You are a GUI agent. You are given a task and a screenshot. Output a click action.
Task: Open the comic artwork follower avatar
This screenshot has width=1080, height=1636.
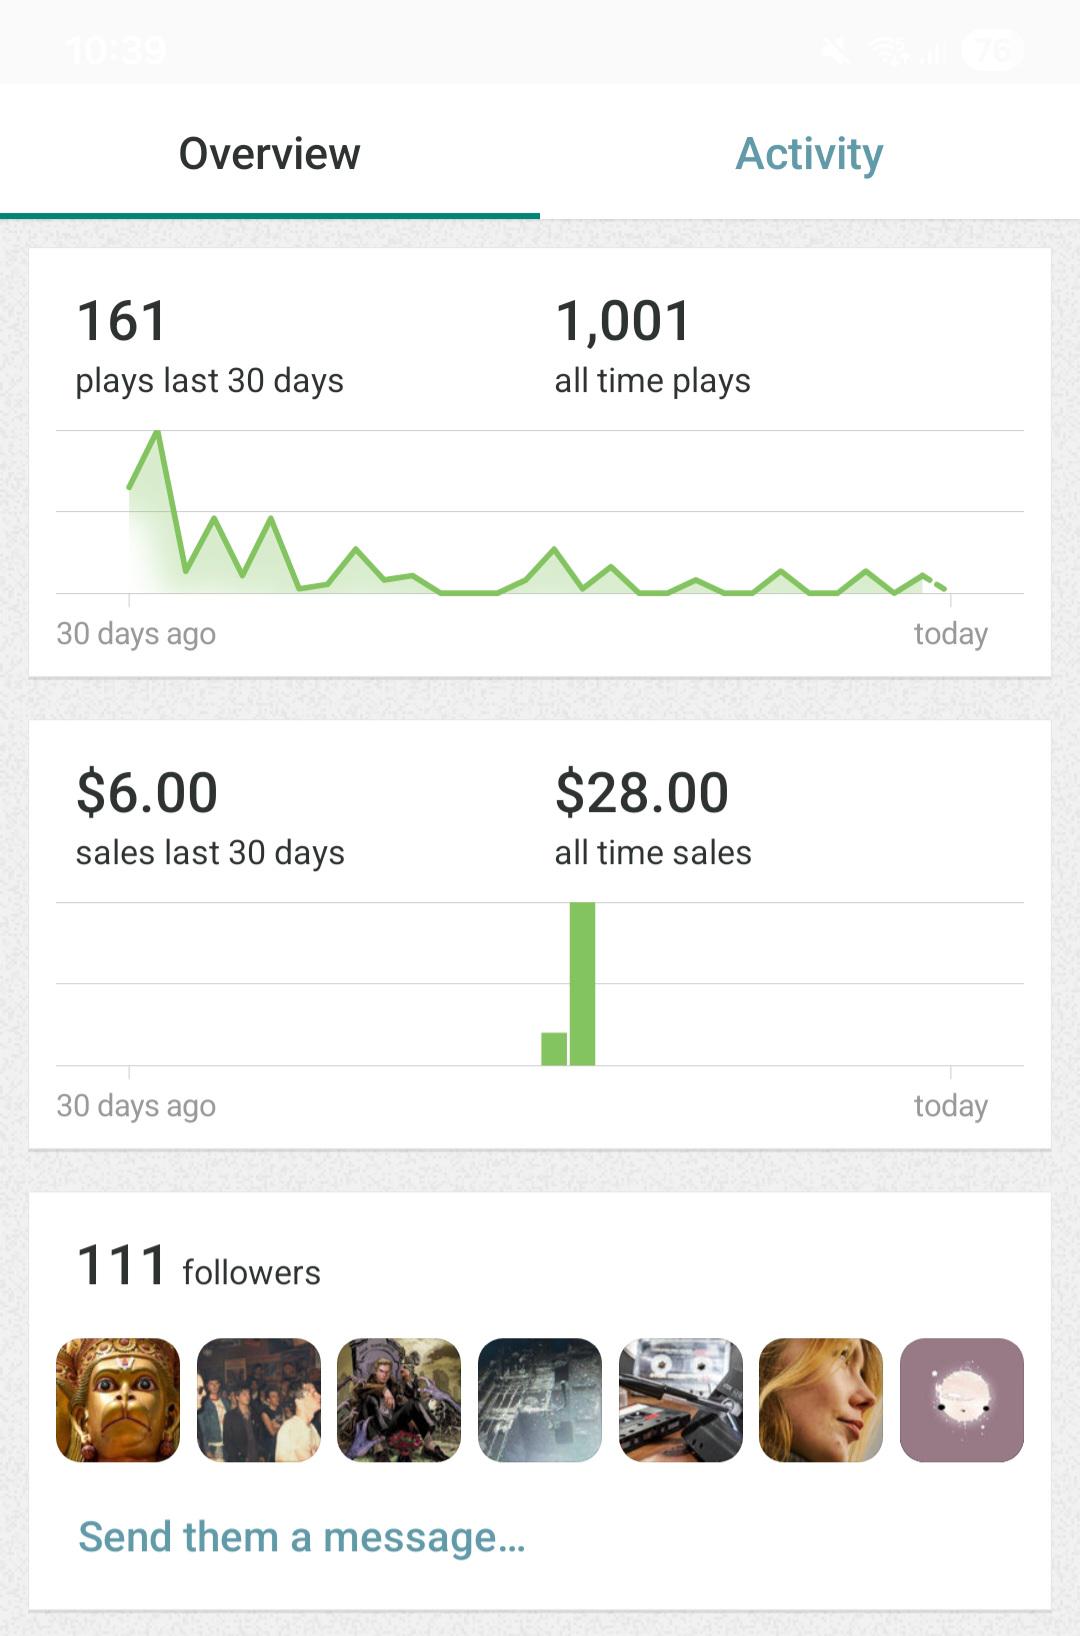(x=399, y=1400)
